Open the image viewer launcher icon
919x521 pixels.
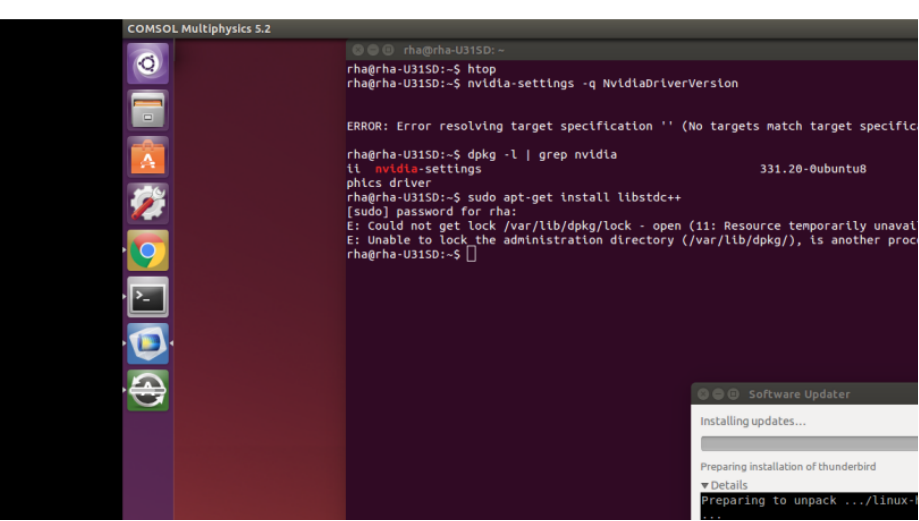pos(148,343)
